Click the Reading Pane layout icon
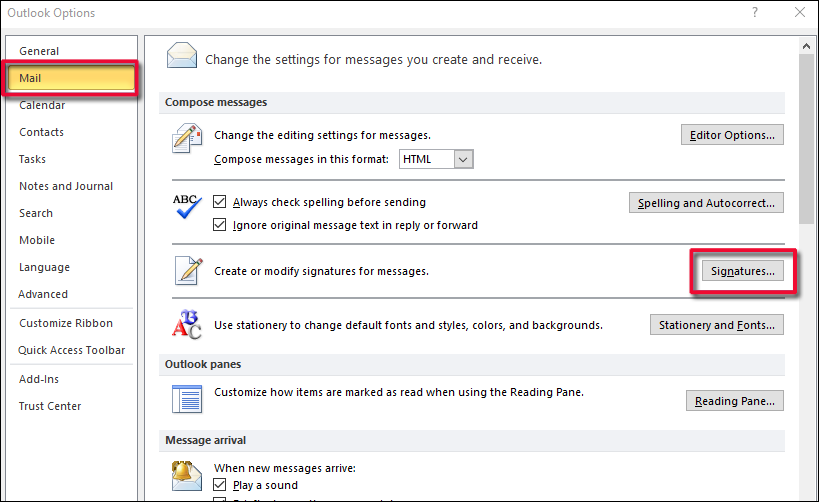 click(187, 399)
